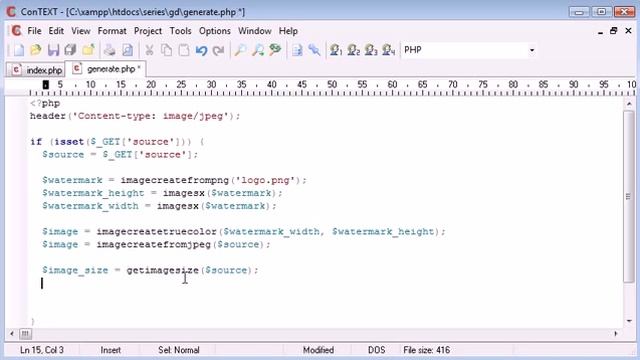Run user command 3 icon
640x360 pixels.
tap(371, 50)
